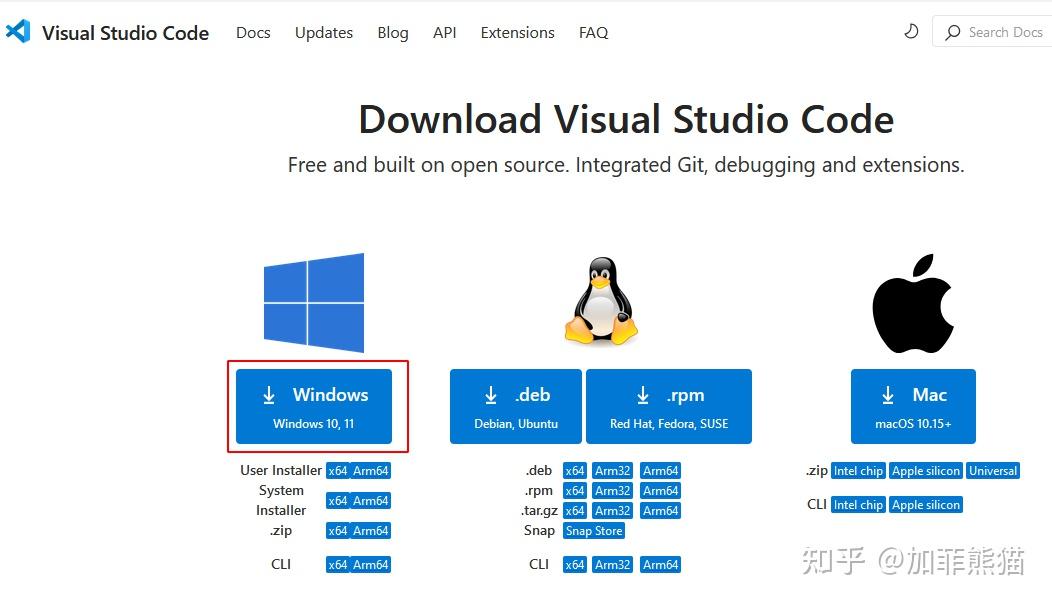Click the download arrow on the .deb button
Screen dimensions: 1052x604
[491, 395]
